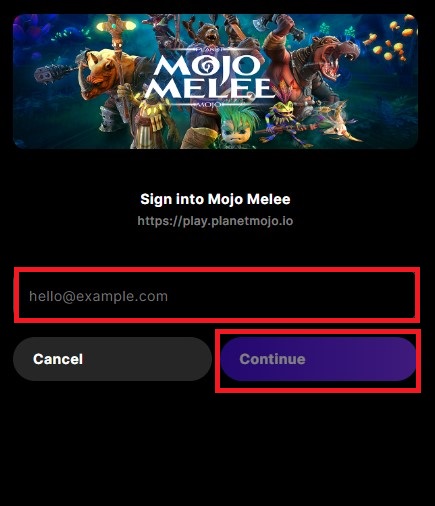Select the green-haired character's face
Viewport: 435px width, 506px height.
(233, 132)
